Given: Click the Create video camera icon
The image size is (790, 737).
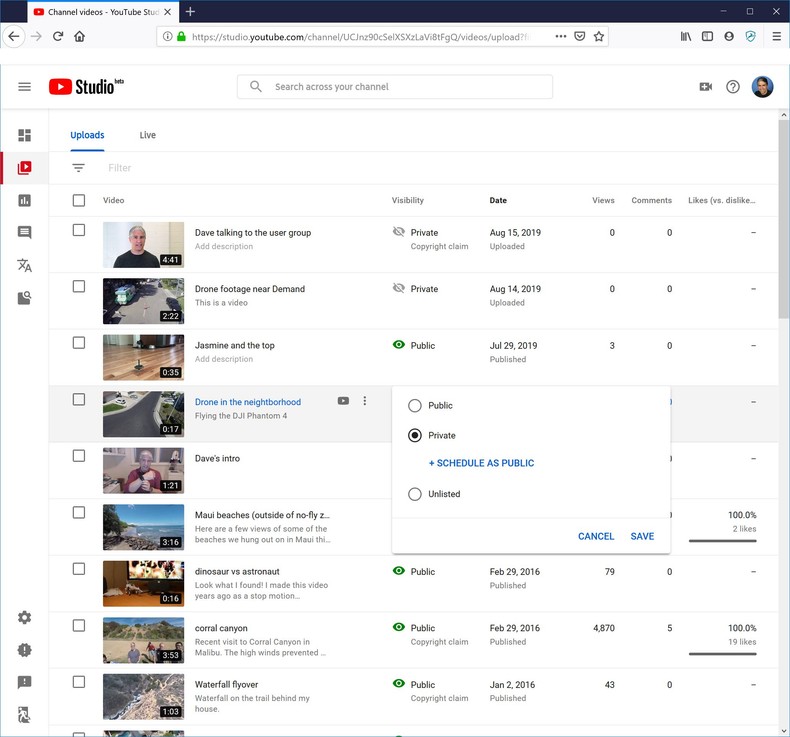Looking at the screenshot, I should (705, 87).
